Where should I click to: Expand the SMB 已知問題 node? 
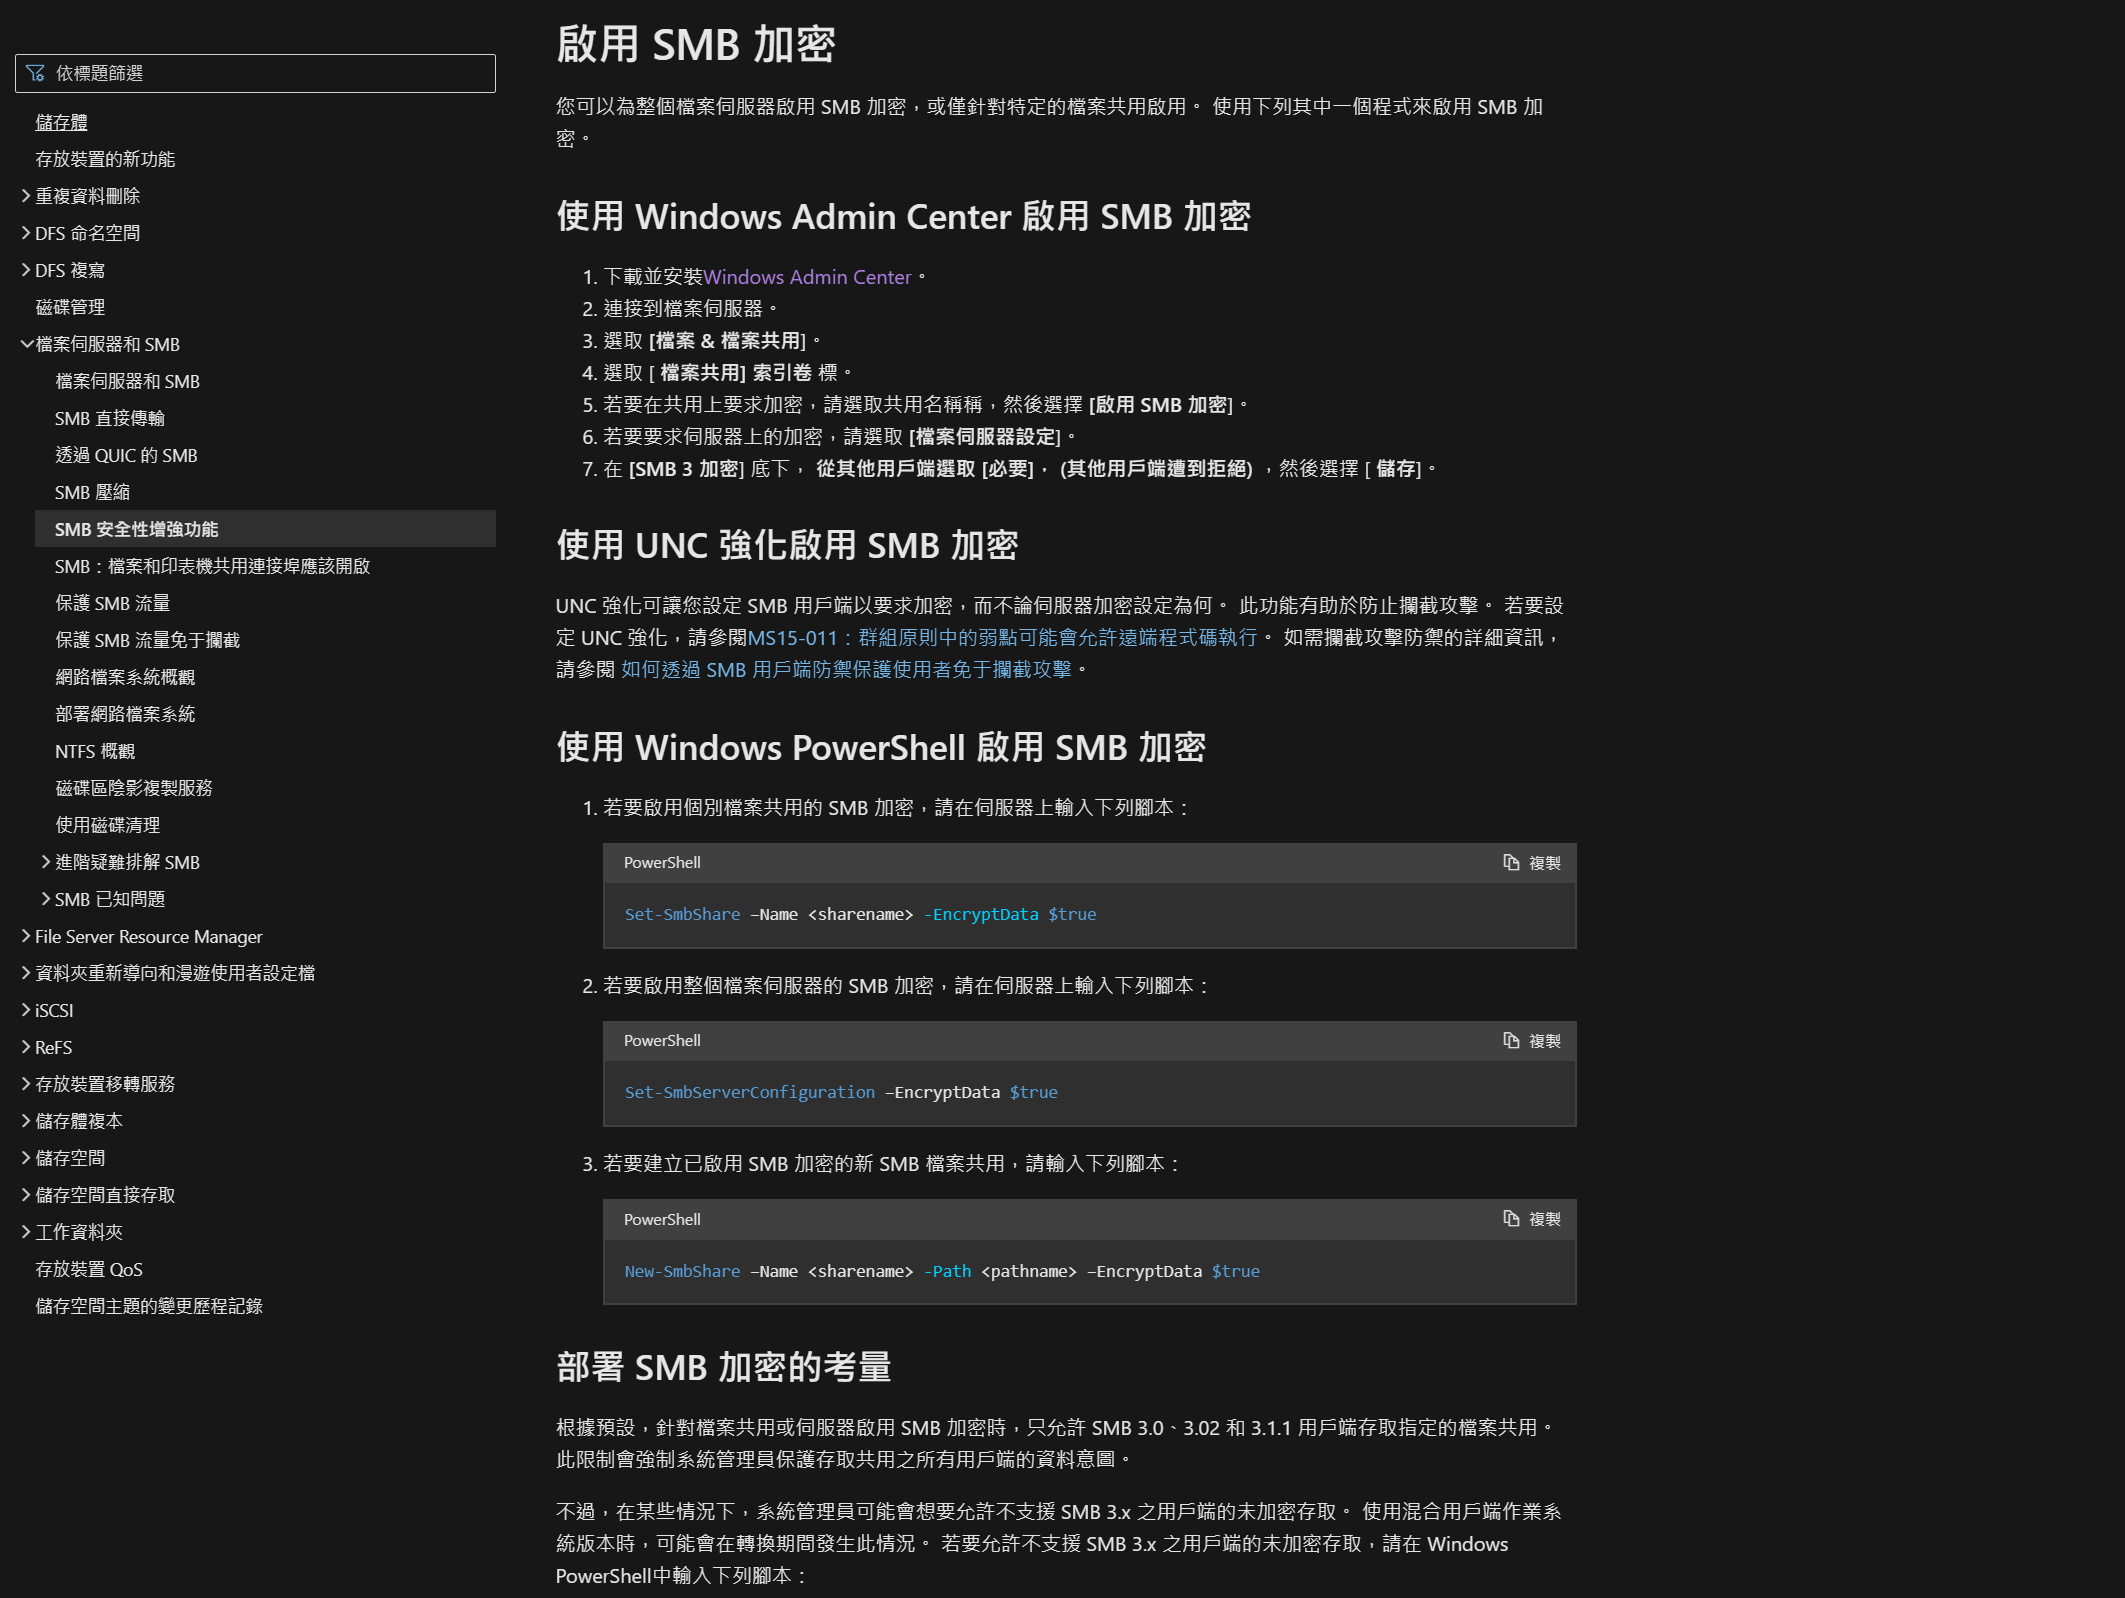point(46,899)
